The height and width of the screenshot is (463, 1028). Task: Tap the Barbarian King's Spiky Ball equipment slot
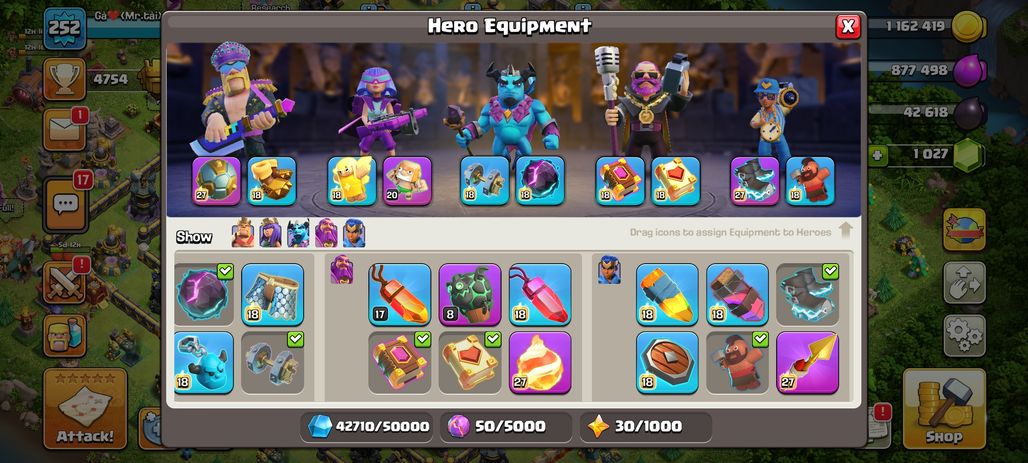coord(216,180)
